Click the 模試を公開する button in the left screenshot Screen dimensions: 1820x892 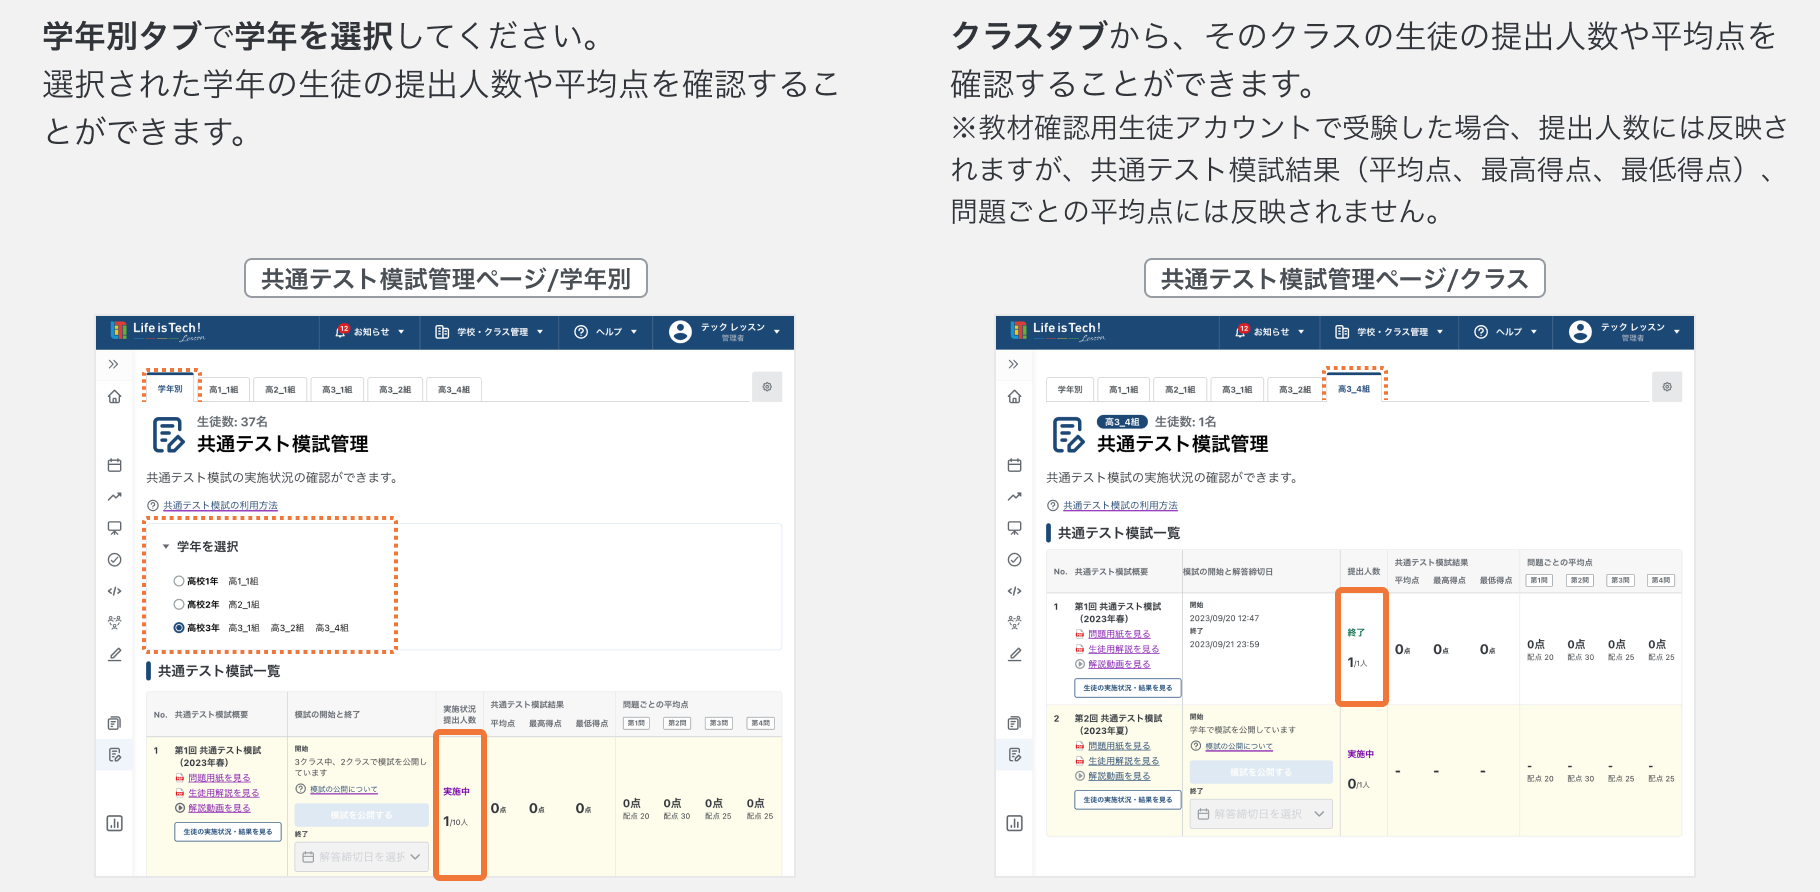click(x=362, y=816)
